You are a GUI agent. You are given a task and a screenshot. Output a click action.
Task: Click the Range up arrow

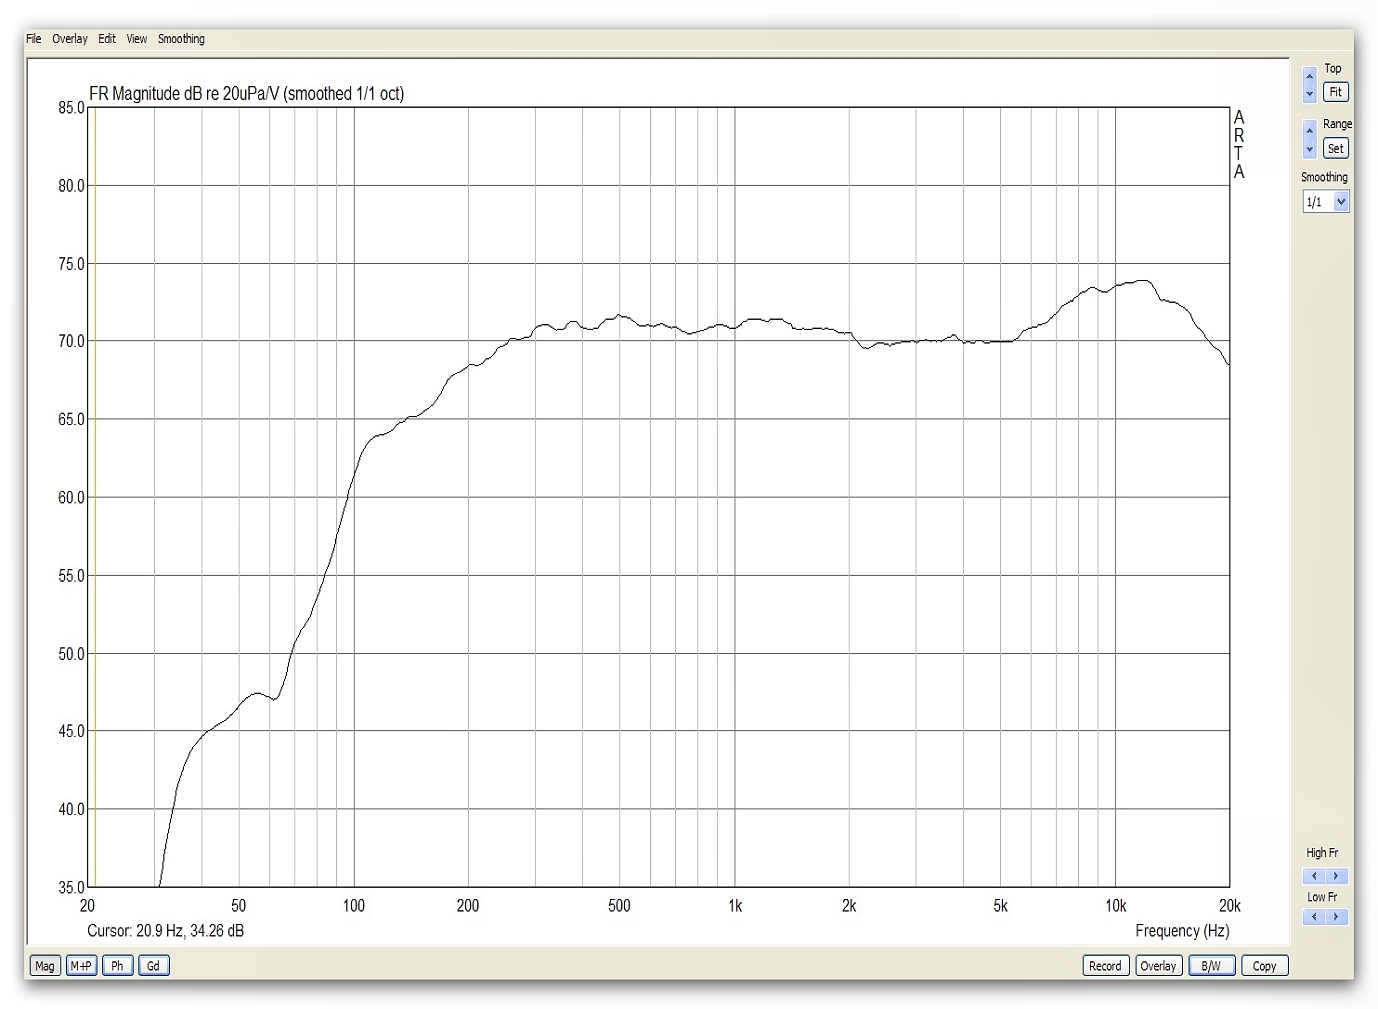pos(1309,131)
